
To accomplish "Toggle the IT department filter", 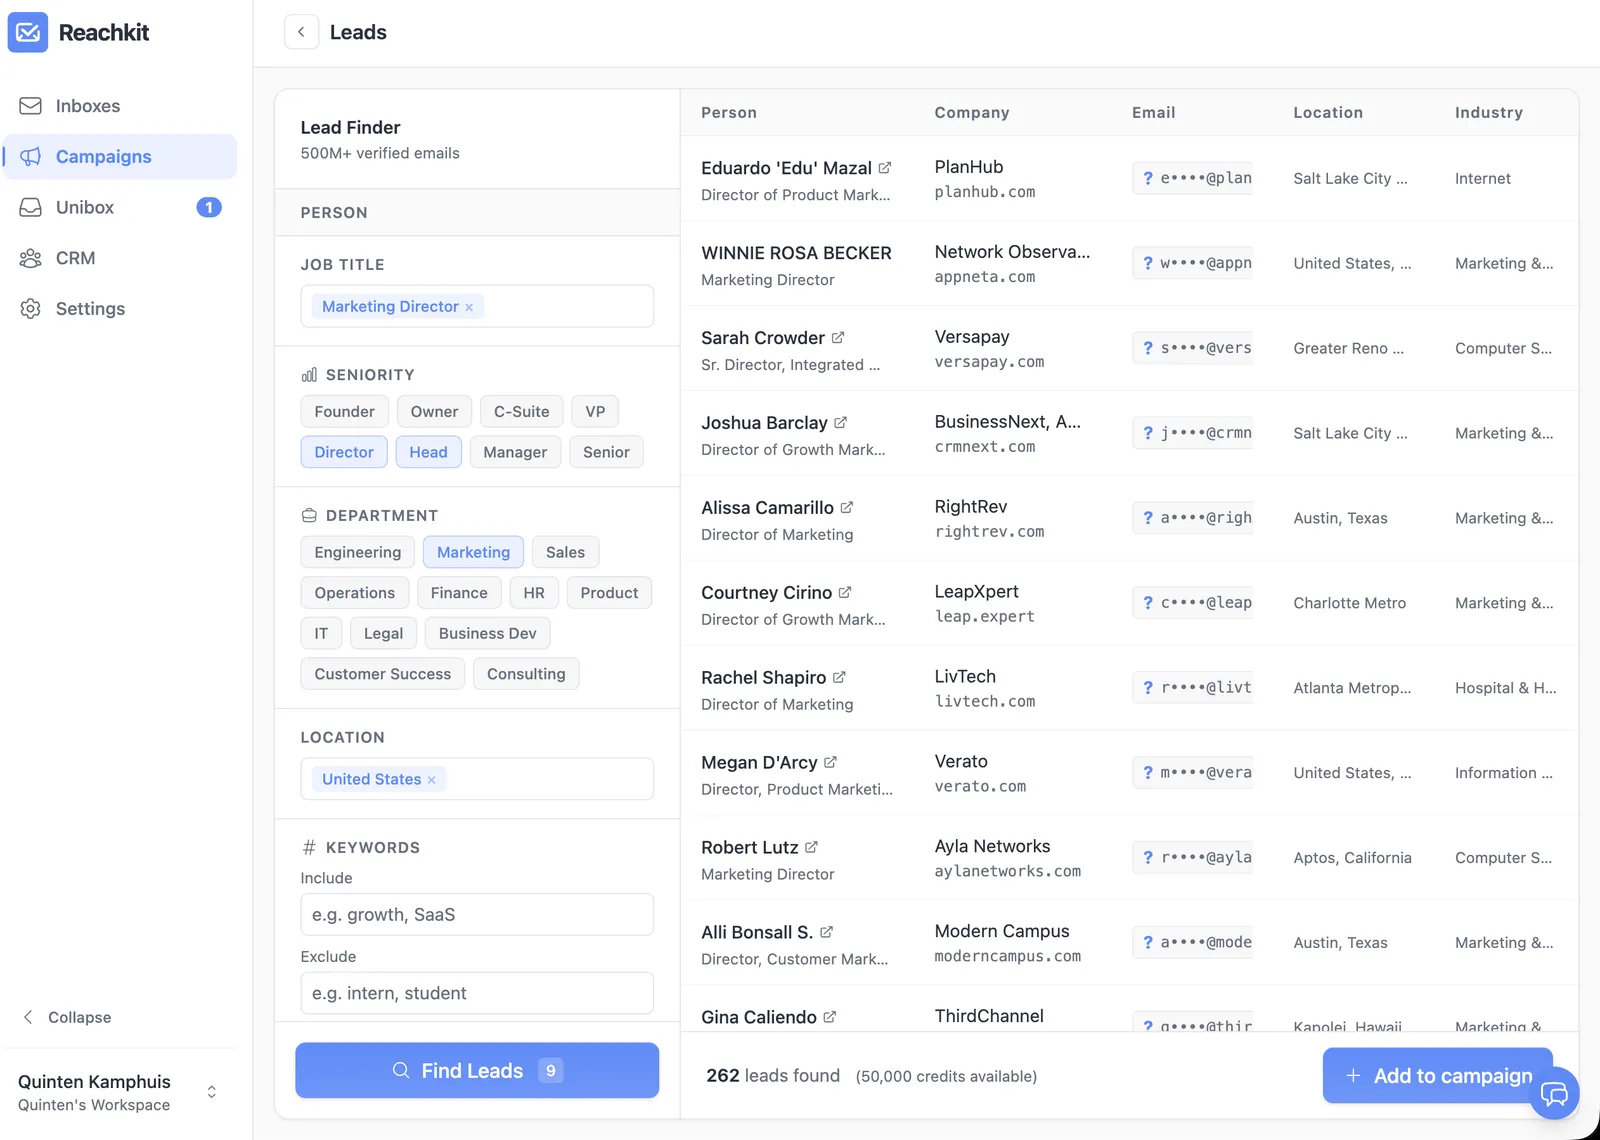I will [321, 633].
